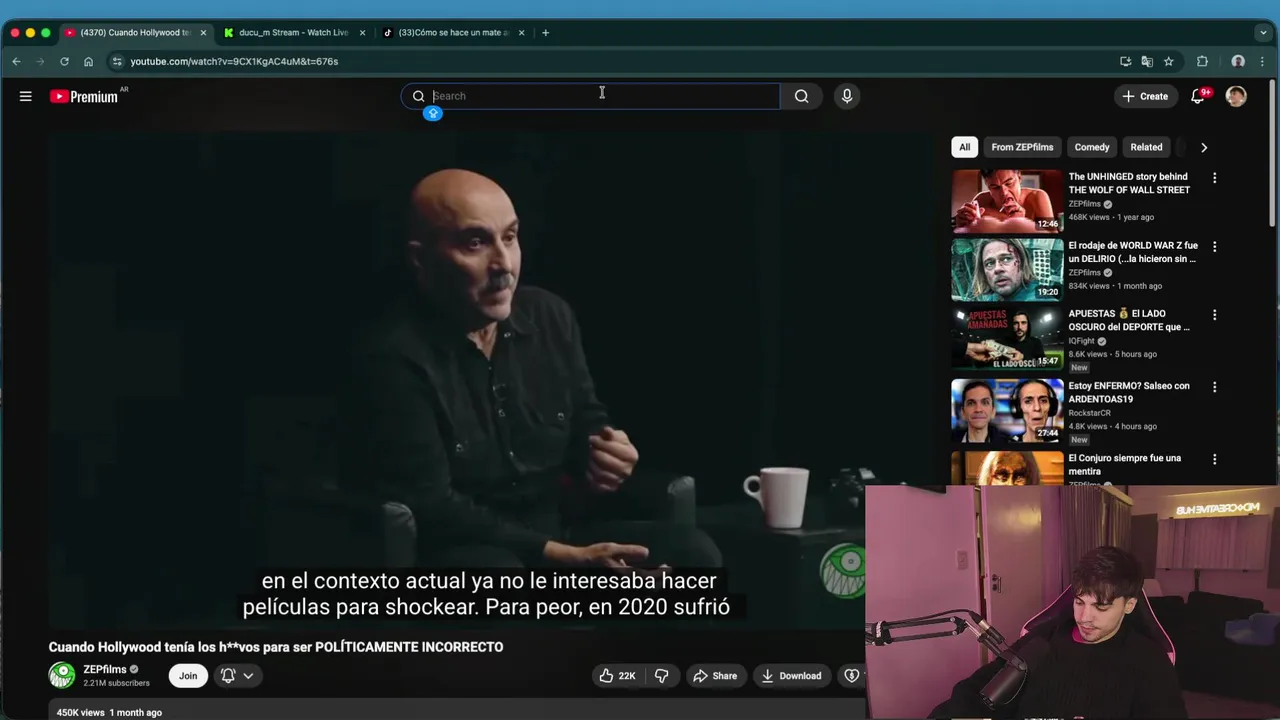1280x720 pixels.
Task: Open YouTube notifications bell
Action: [x=1198, y=96]
